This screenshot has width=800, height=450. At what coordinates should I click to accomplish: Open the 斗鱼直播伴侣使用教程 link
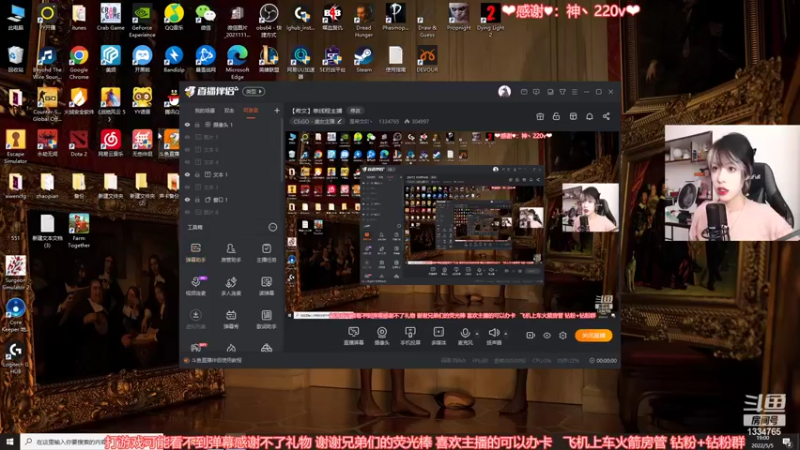pyautogui.click(x=216, y=360)
